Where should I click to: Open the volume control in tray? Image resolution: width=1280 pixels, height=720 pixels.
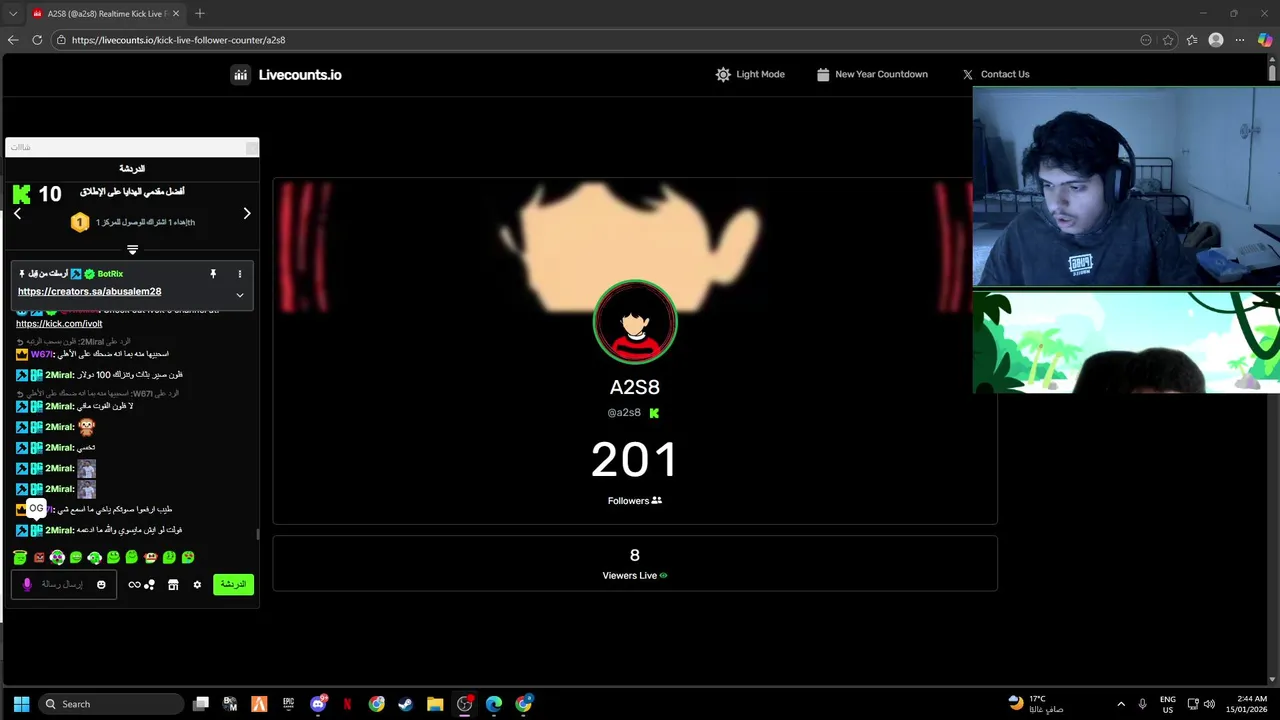[1210, 704]
